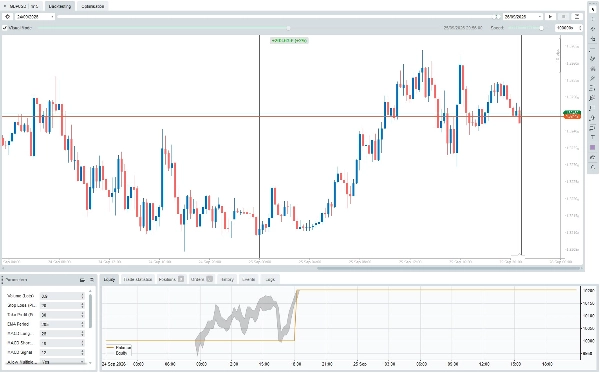Open the Events tab

tap(248, 279)
